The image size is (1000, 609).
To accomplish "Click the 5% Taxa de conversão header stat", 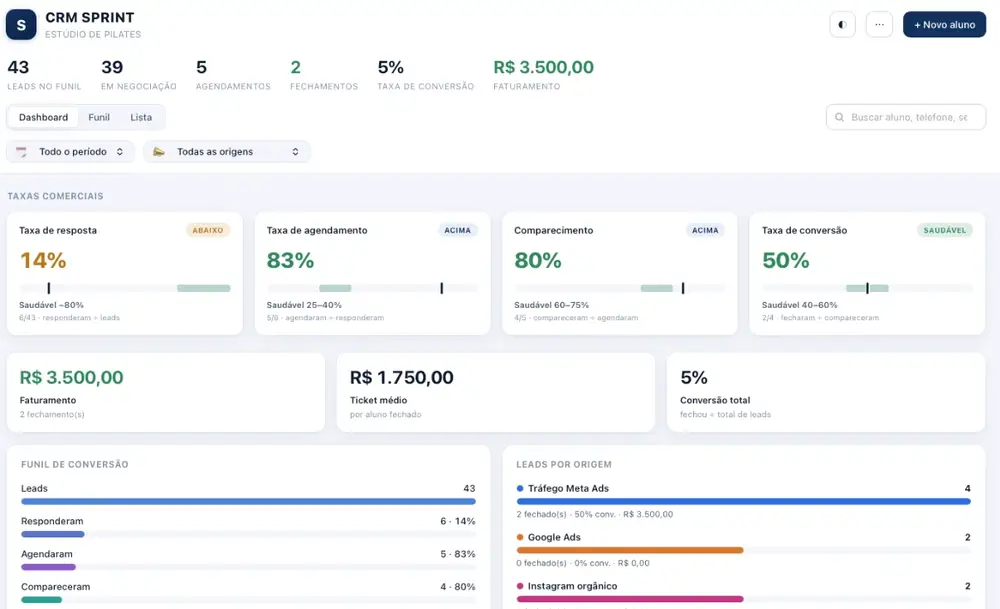I will pyautogui.click(x=425, y=75).
